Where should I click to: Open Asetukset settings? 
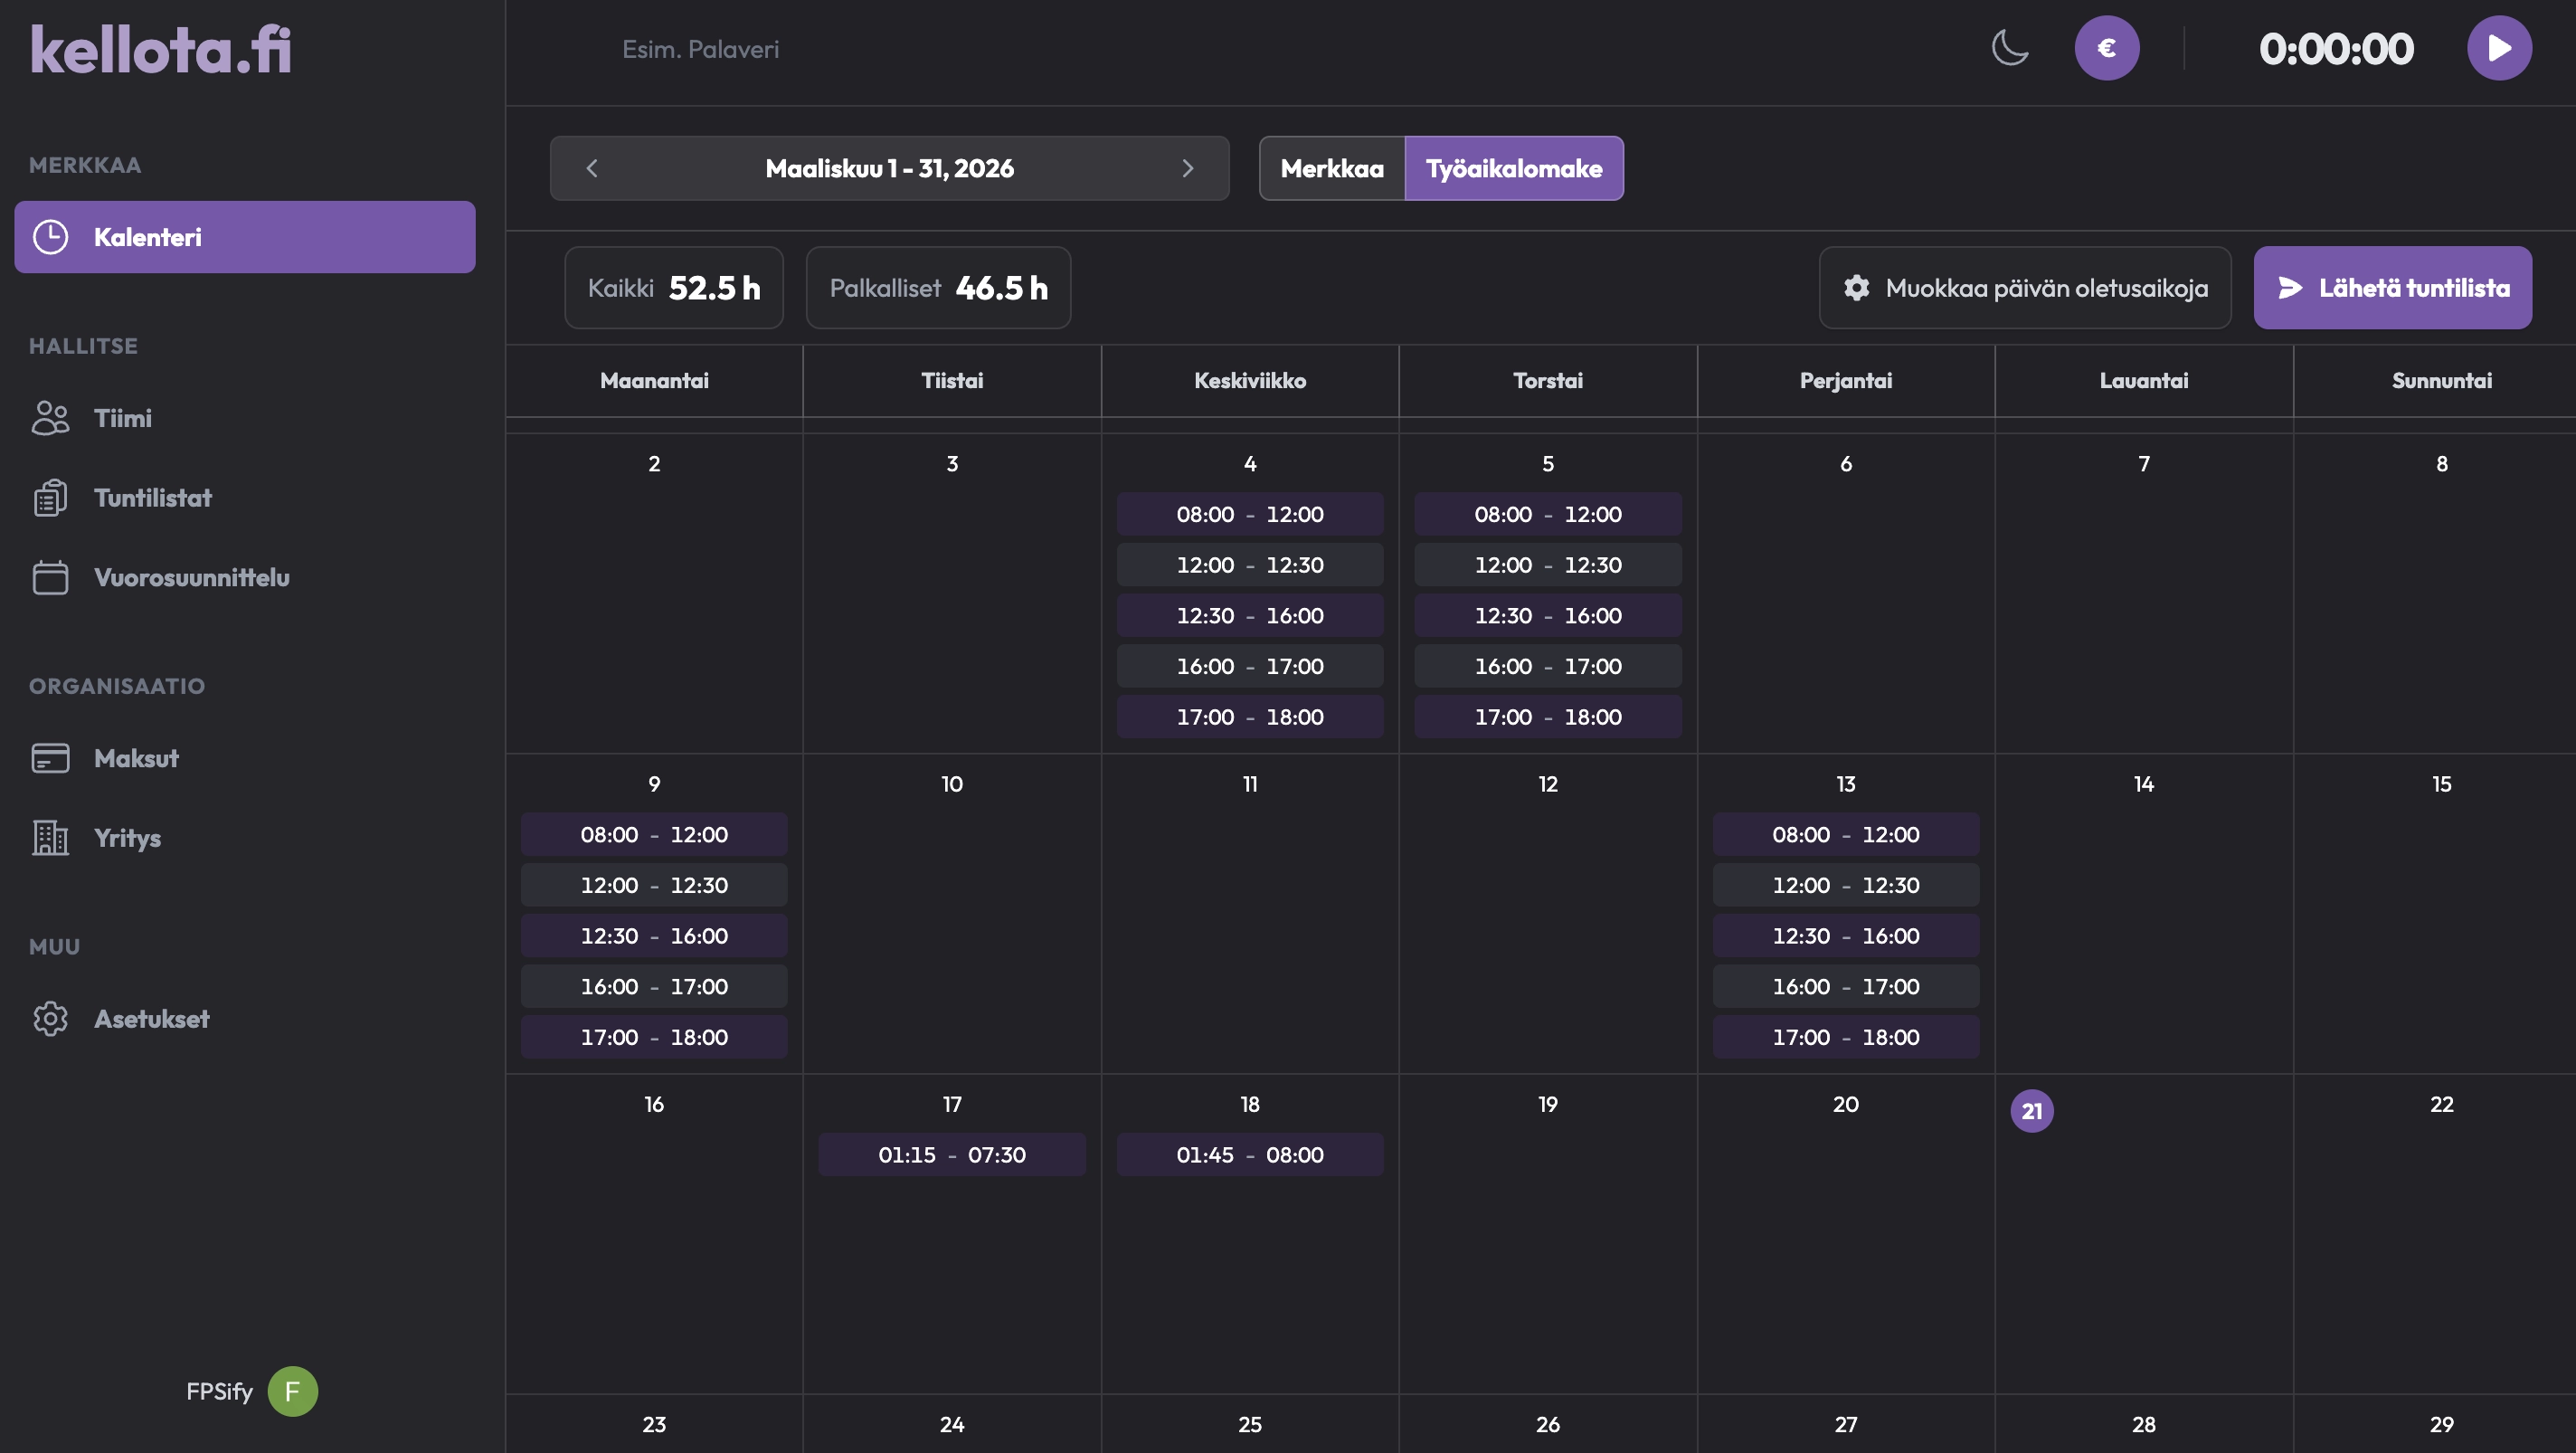click(x=151, y=1018)
